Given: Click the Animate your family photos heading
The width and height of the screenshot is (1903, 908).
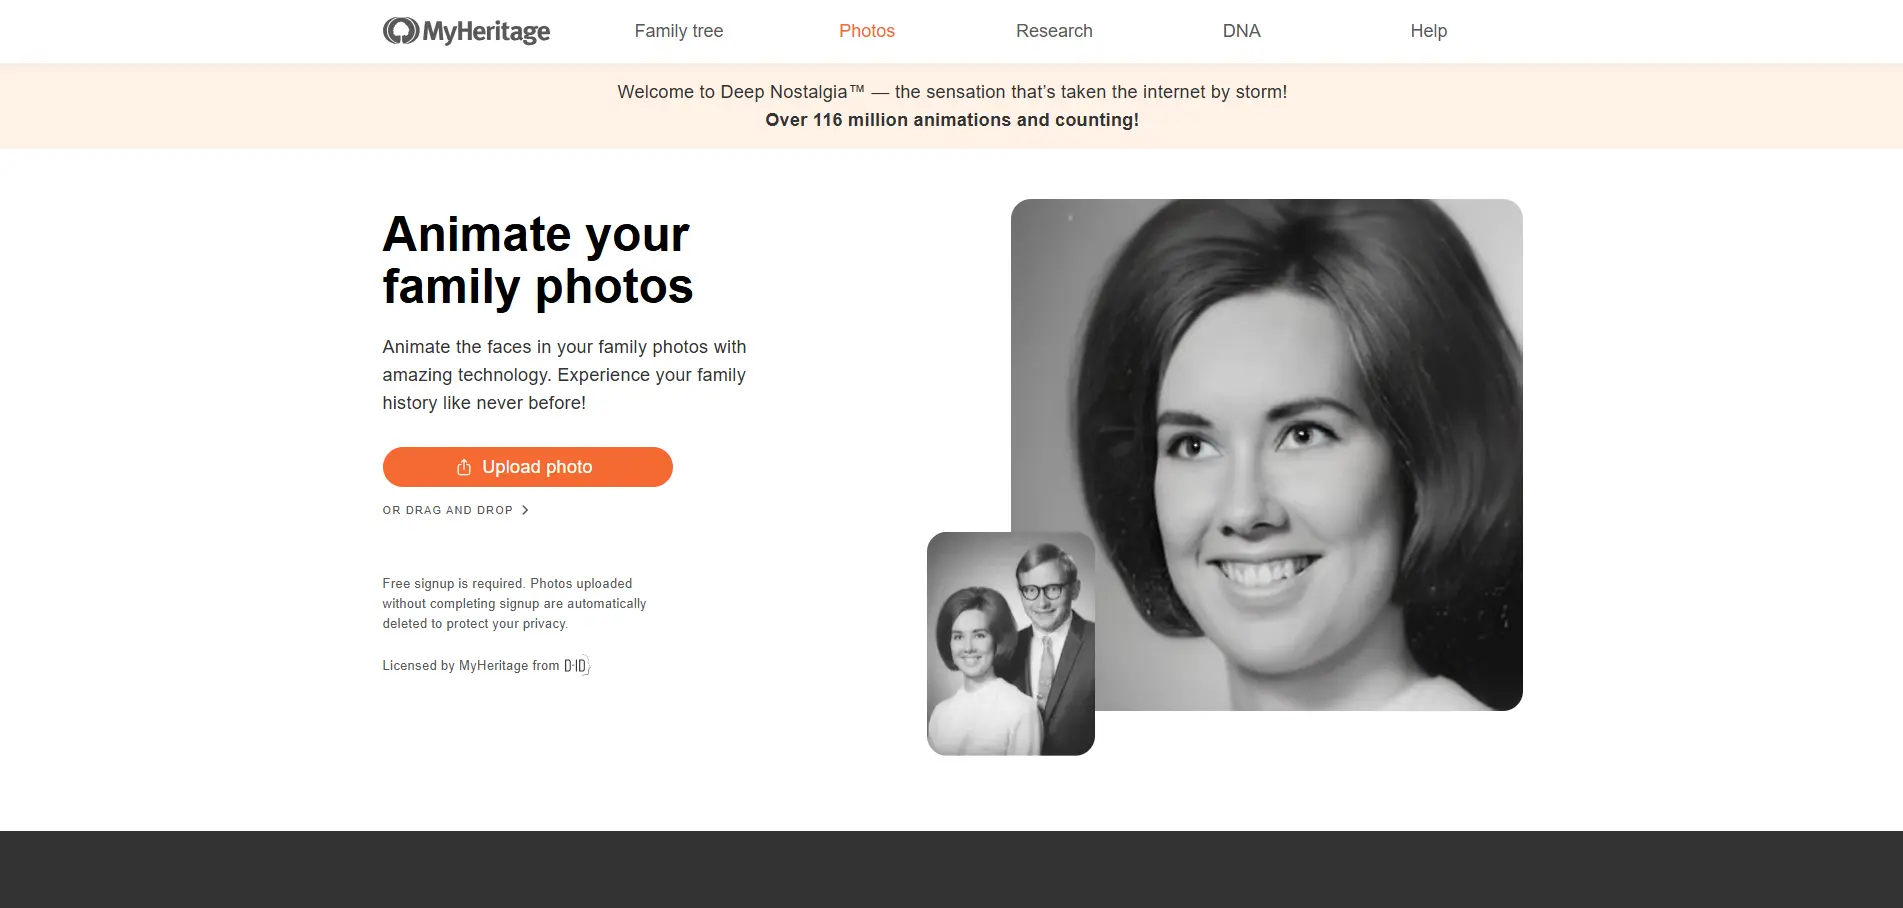Looking at the screenshot, I should point(537,260).
